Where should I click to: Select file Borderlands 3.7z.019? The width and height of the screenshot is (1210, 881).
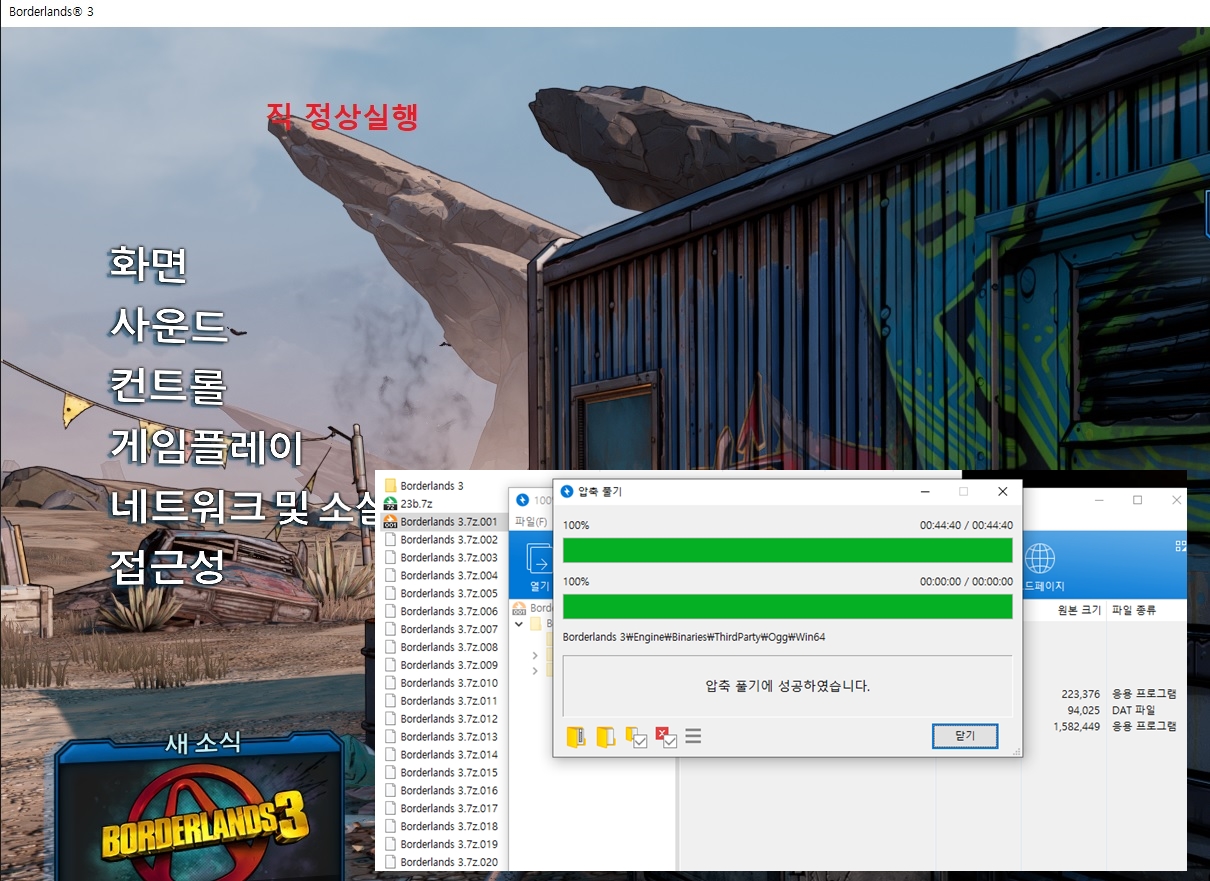(x=449, y=845)
